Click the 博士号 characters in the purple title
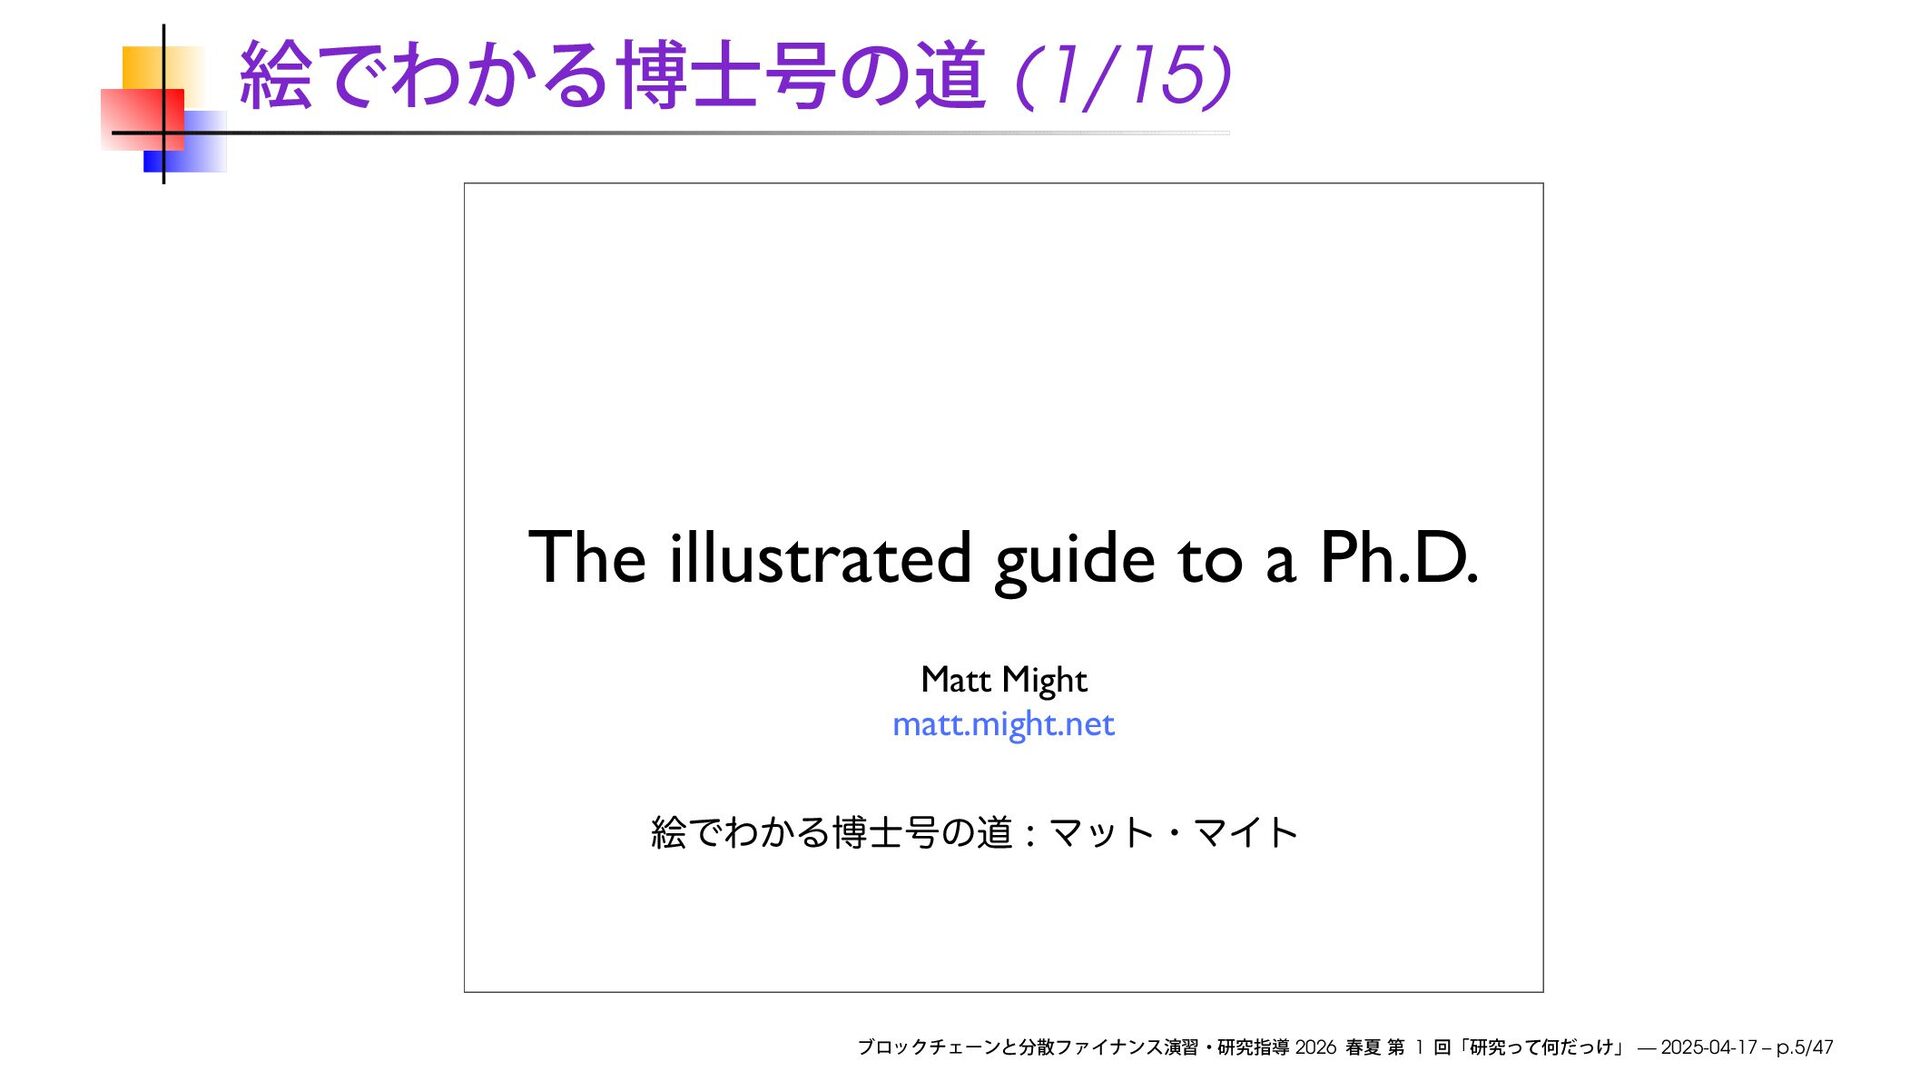This screenshot has height=1081, width=1920. (724, 76)
